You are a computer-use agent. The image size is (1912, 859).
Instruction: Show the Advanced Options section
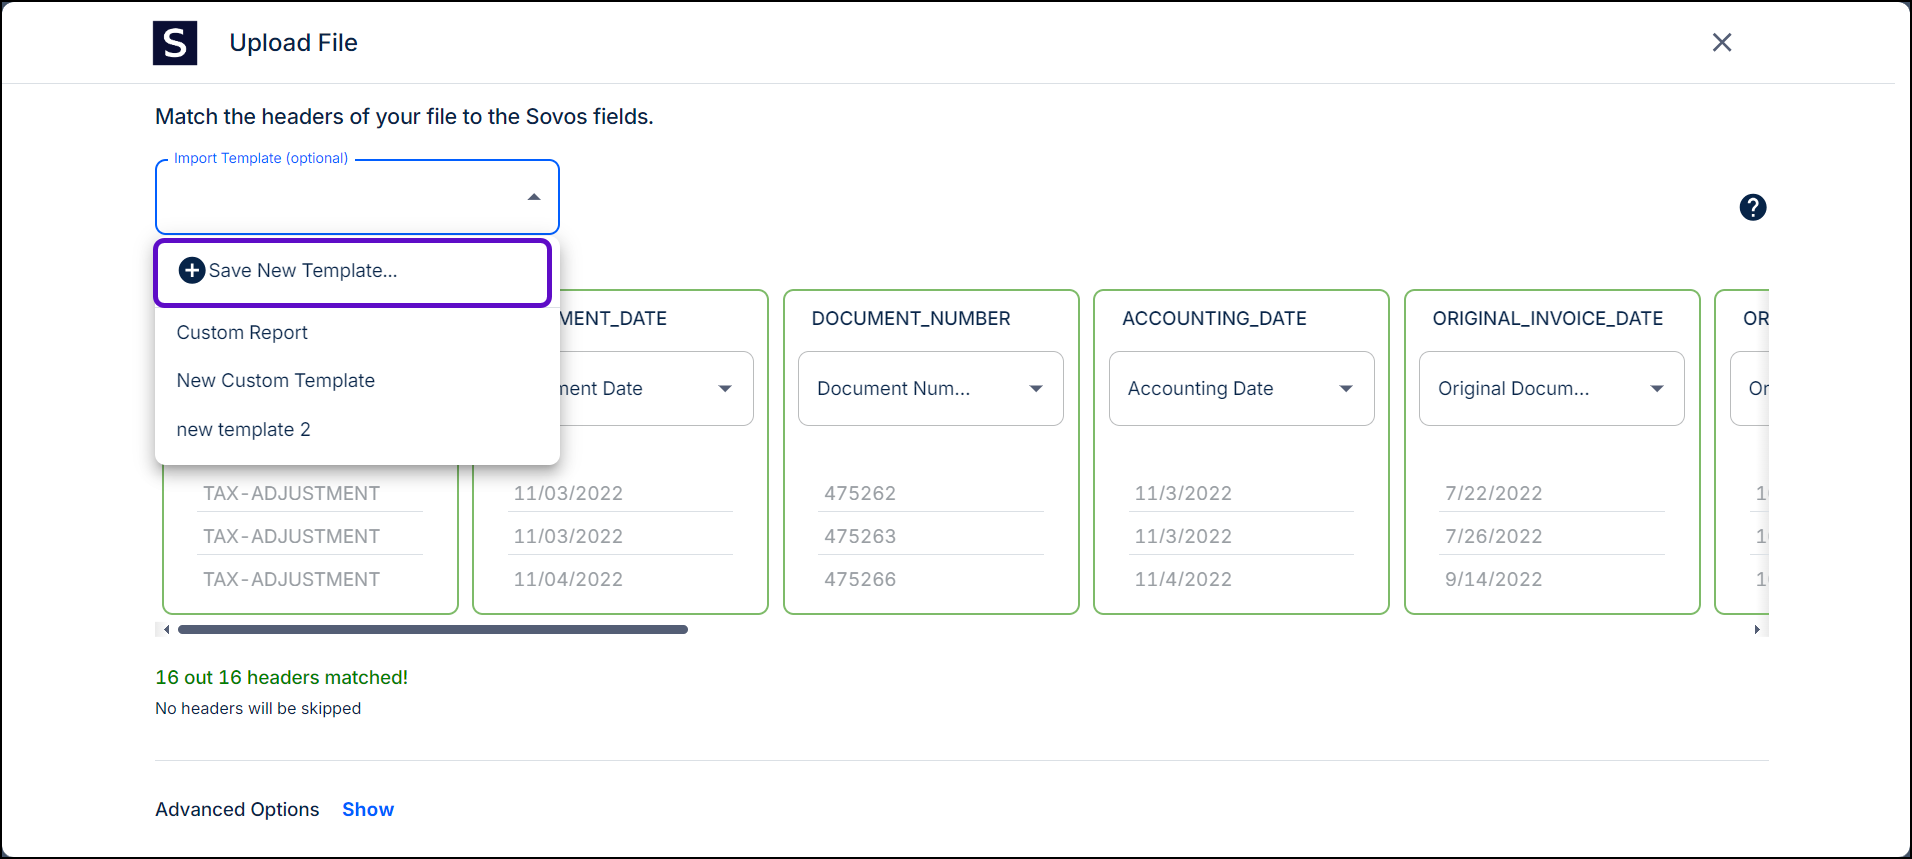click(367, 810)
